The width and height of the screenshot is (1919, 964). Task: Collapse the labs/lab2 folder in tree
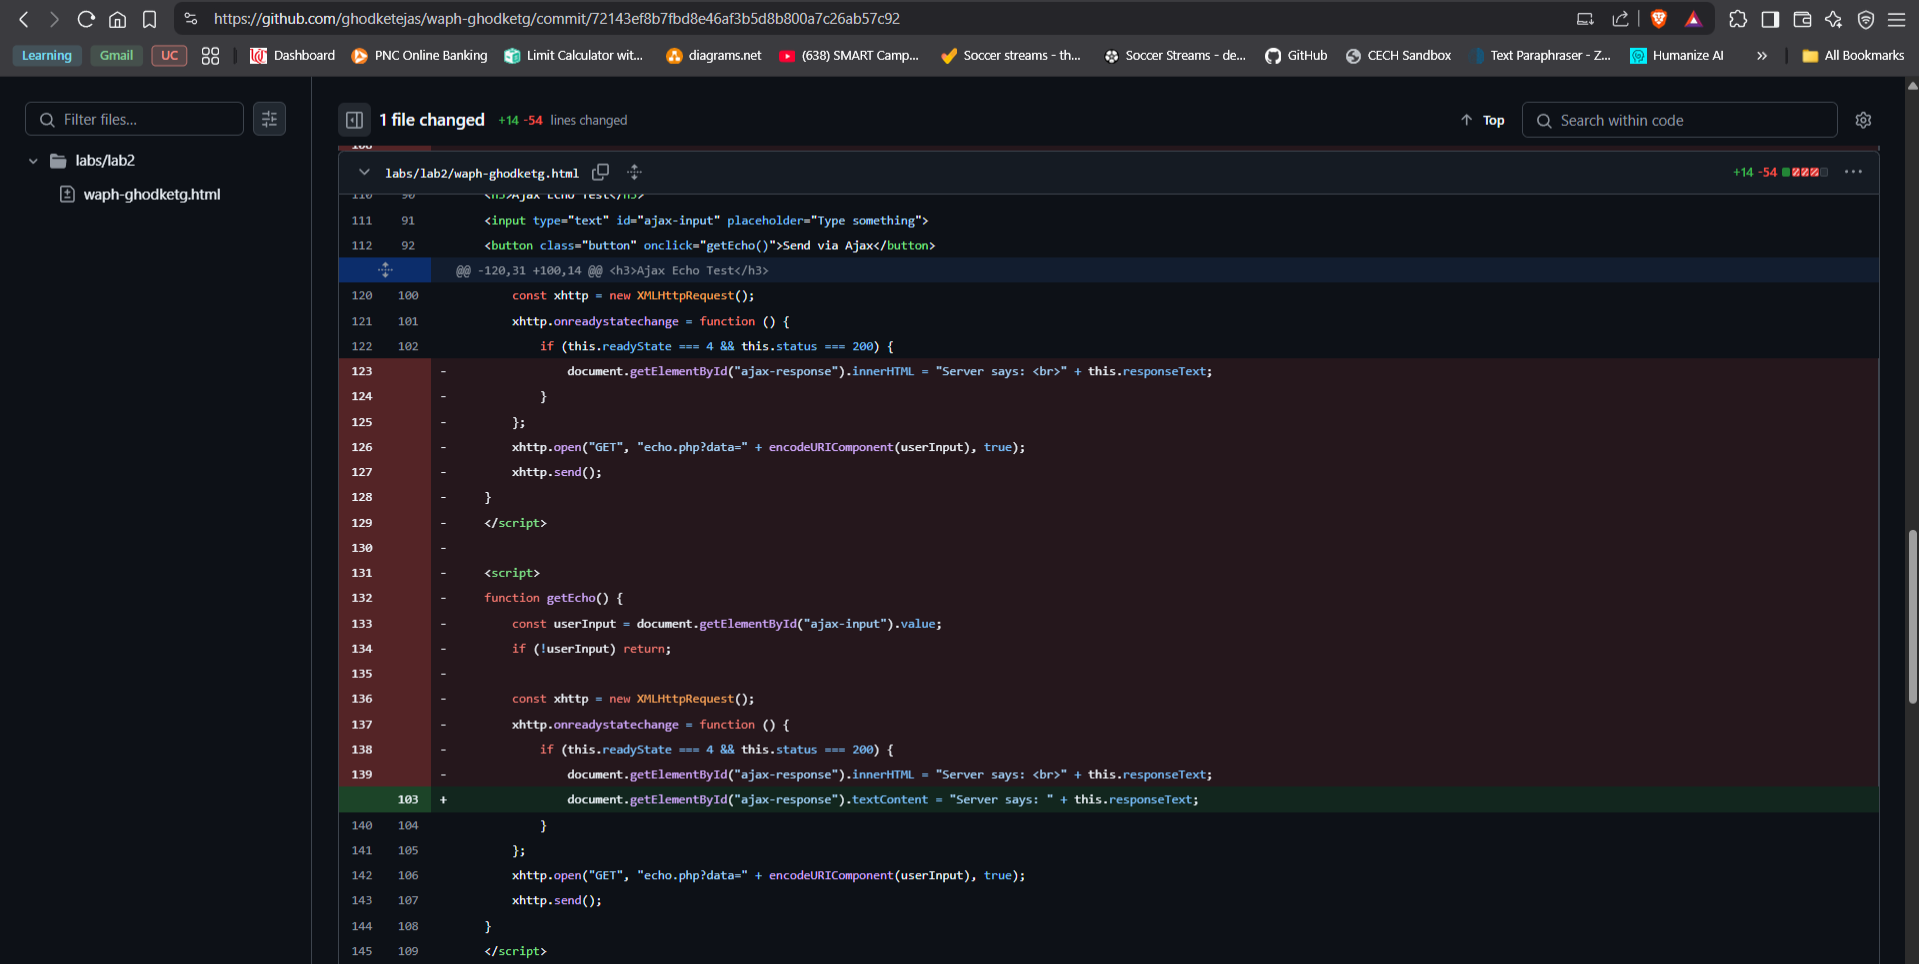coord(33,161)
